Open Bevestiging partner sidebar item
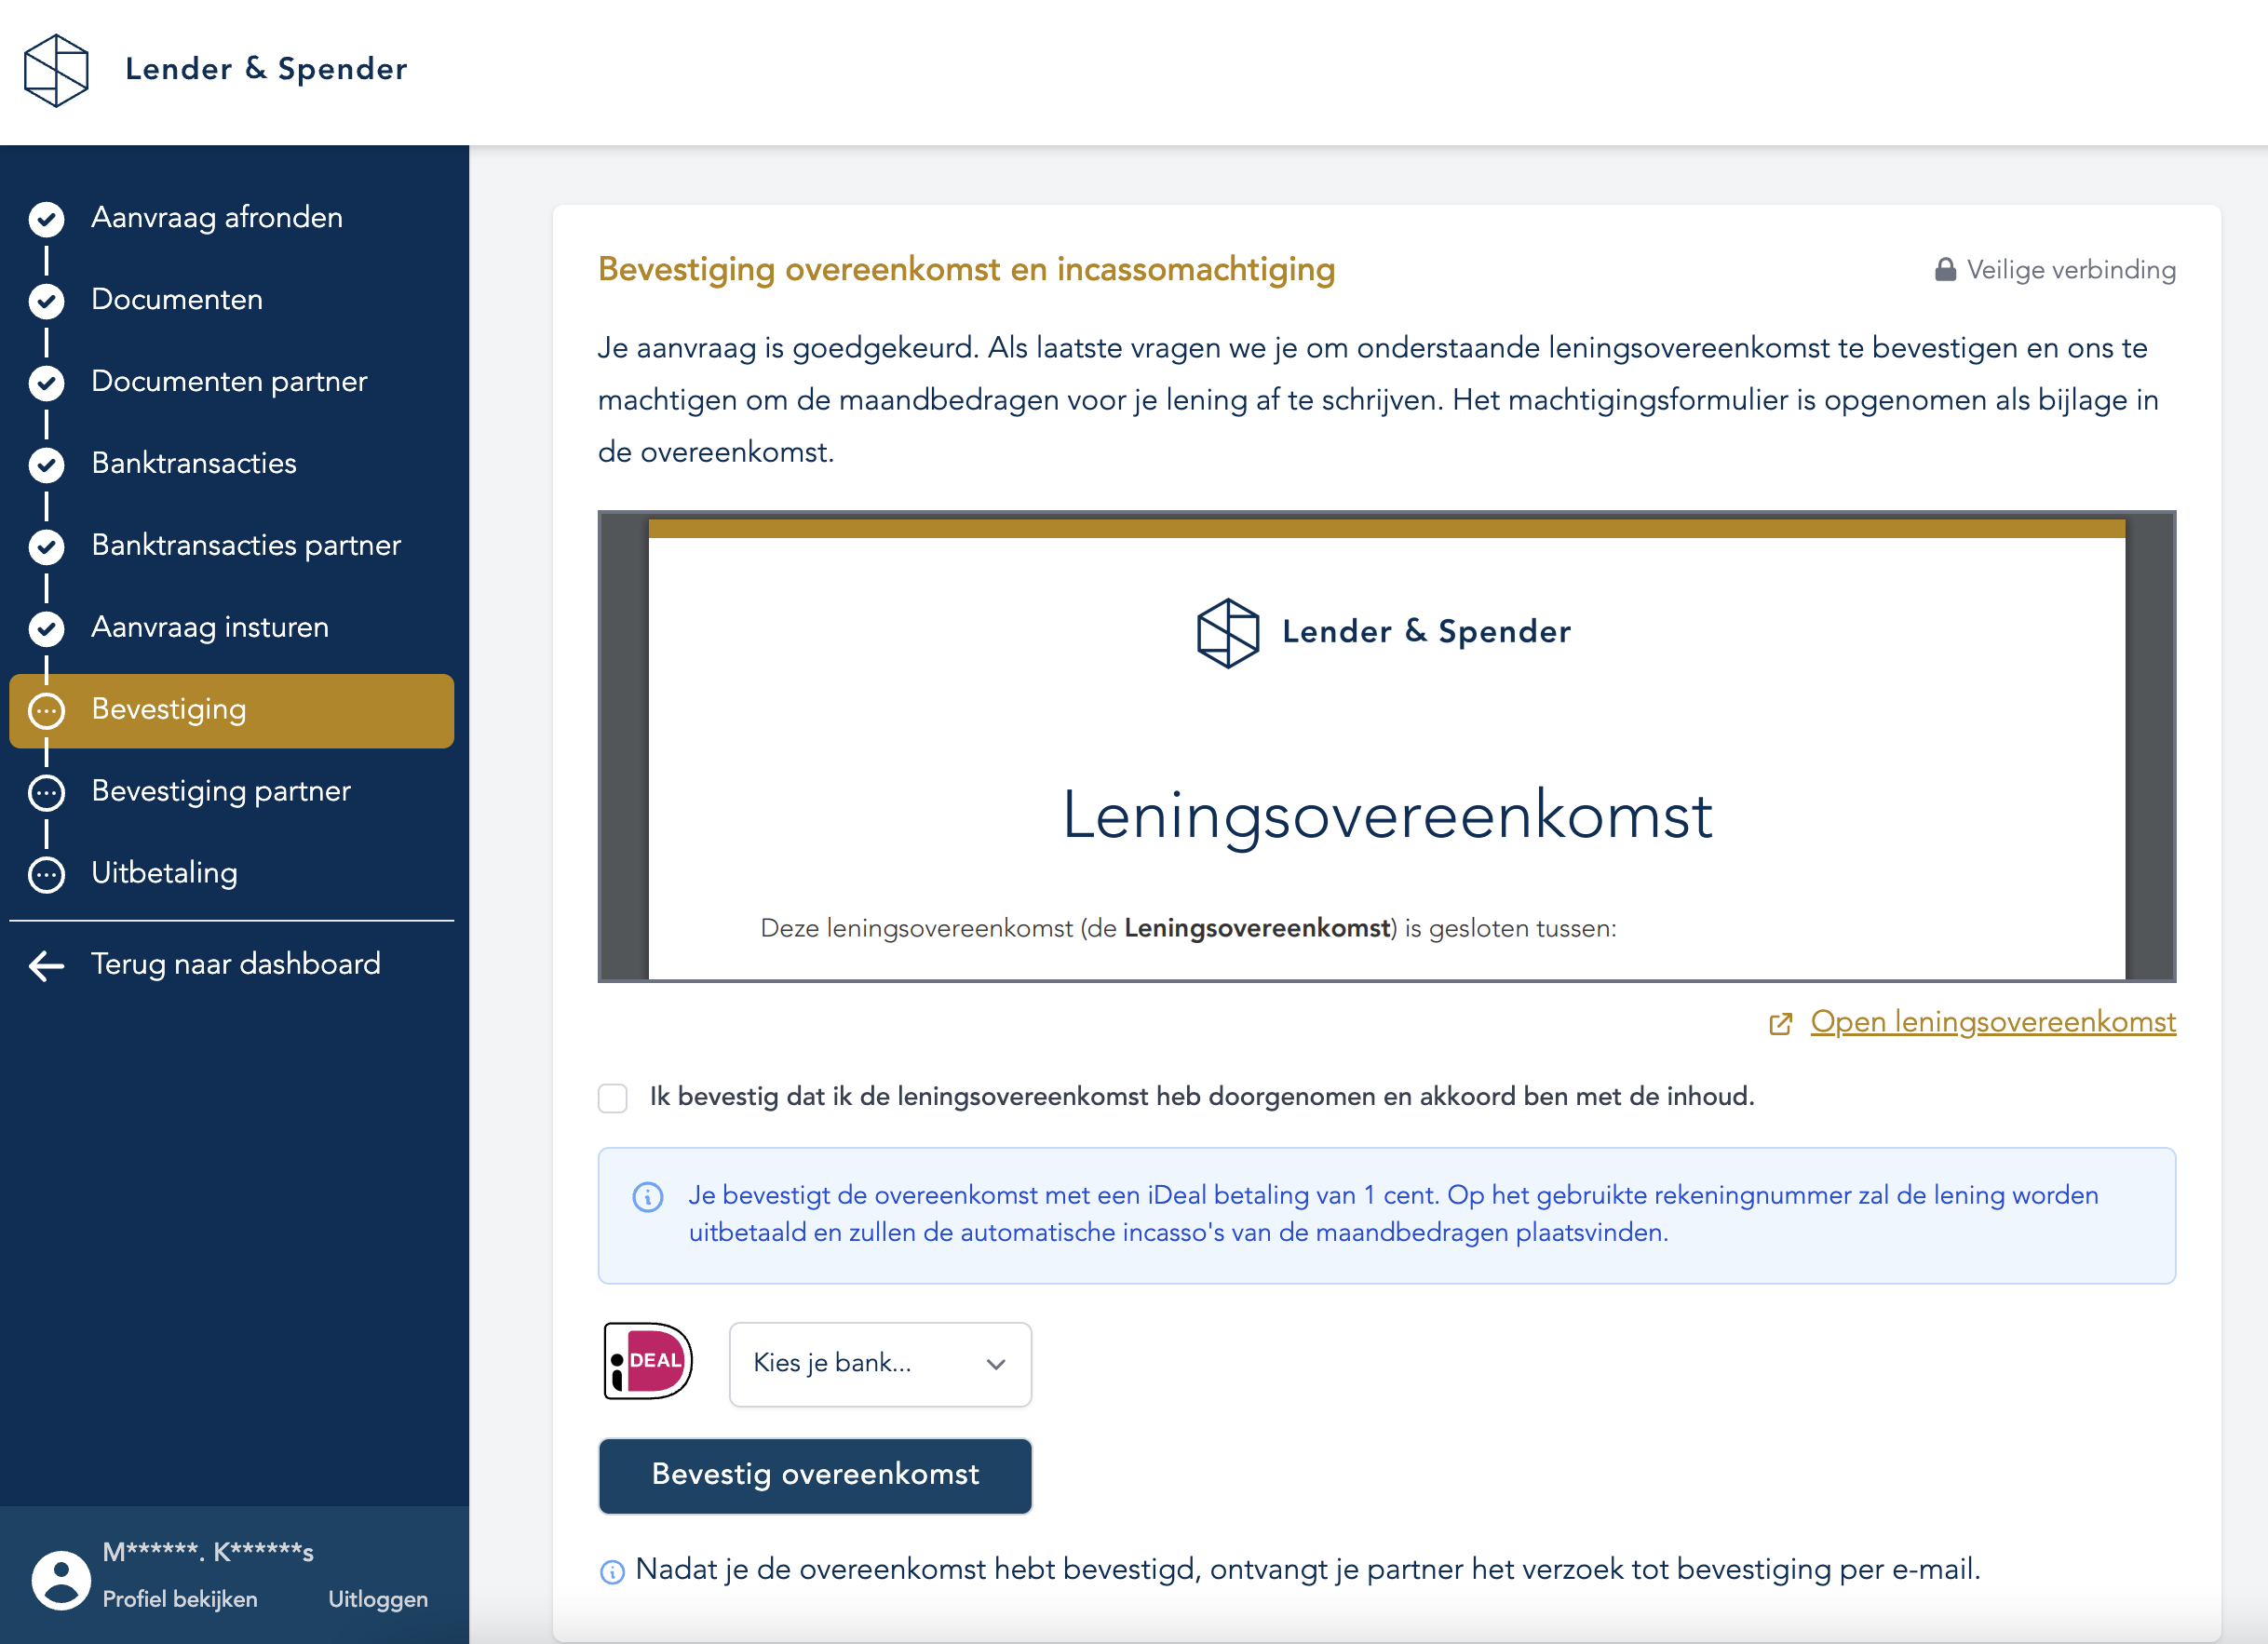Image resolution: width=2268 pixels, height=1644 pixels. pyautogui.click(x=221, y=792)
